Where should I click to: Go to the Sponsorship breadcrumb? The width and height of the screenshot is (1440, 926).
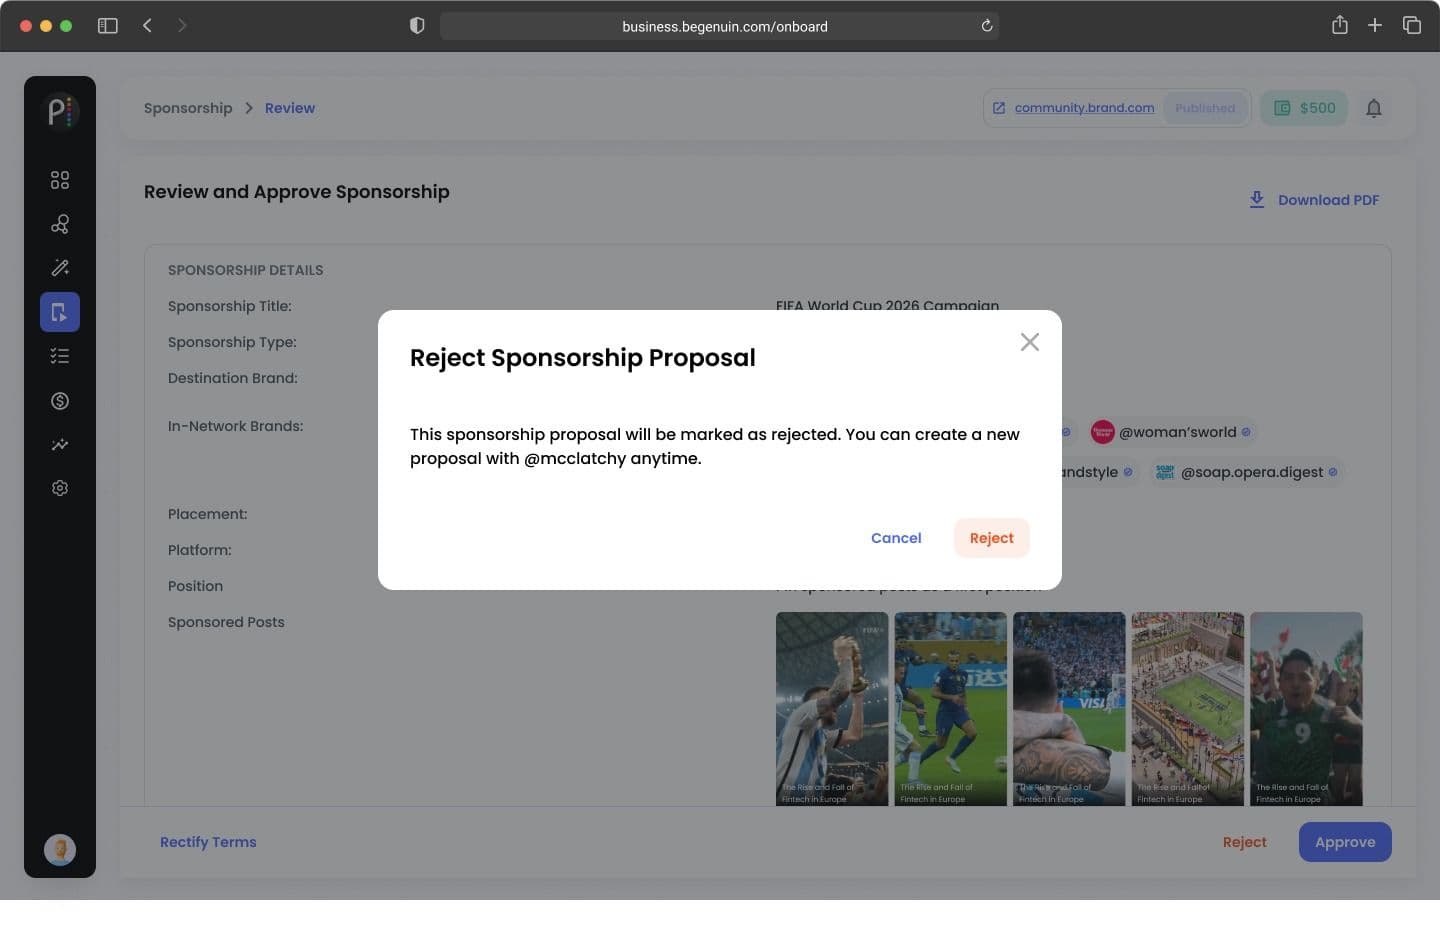[x=188, y=108]
